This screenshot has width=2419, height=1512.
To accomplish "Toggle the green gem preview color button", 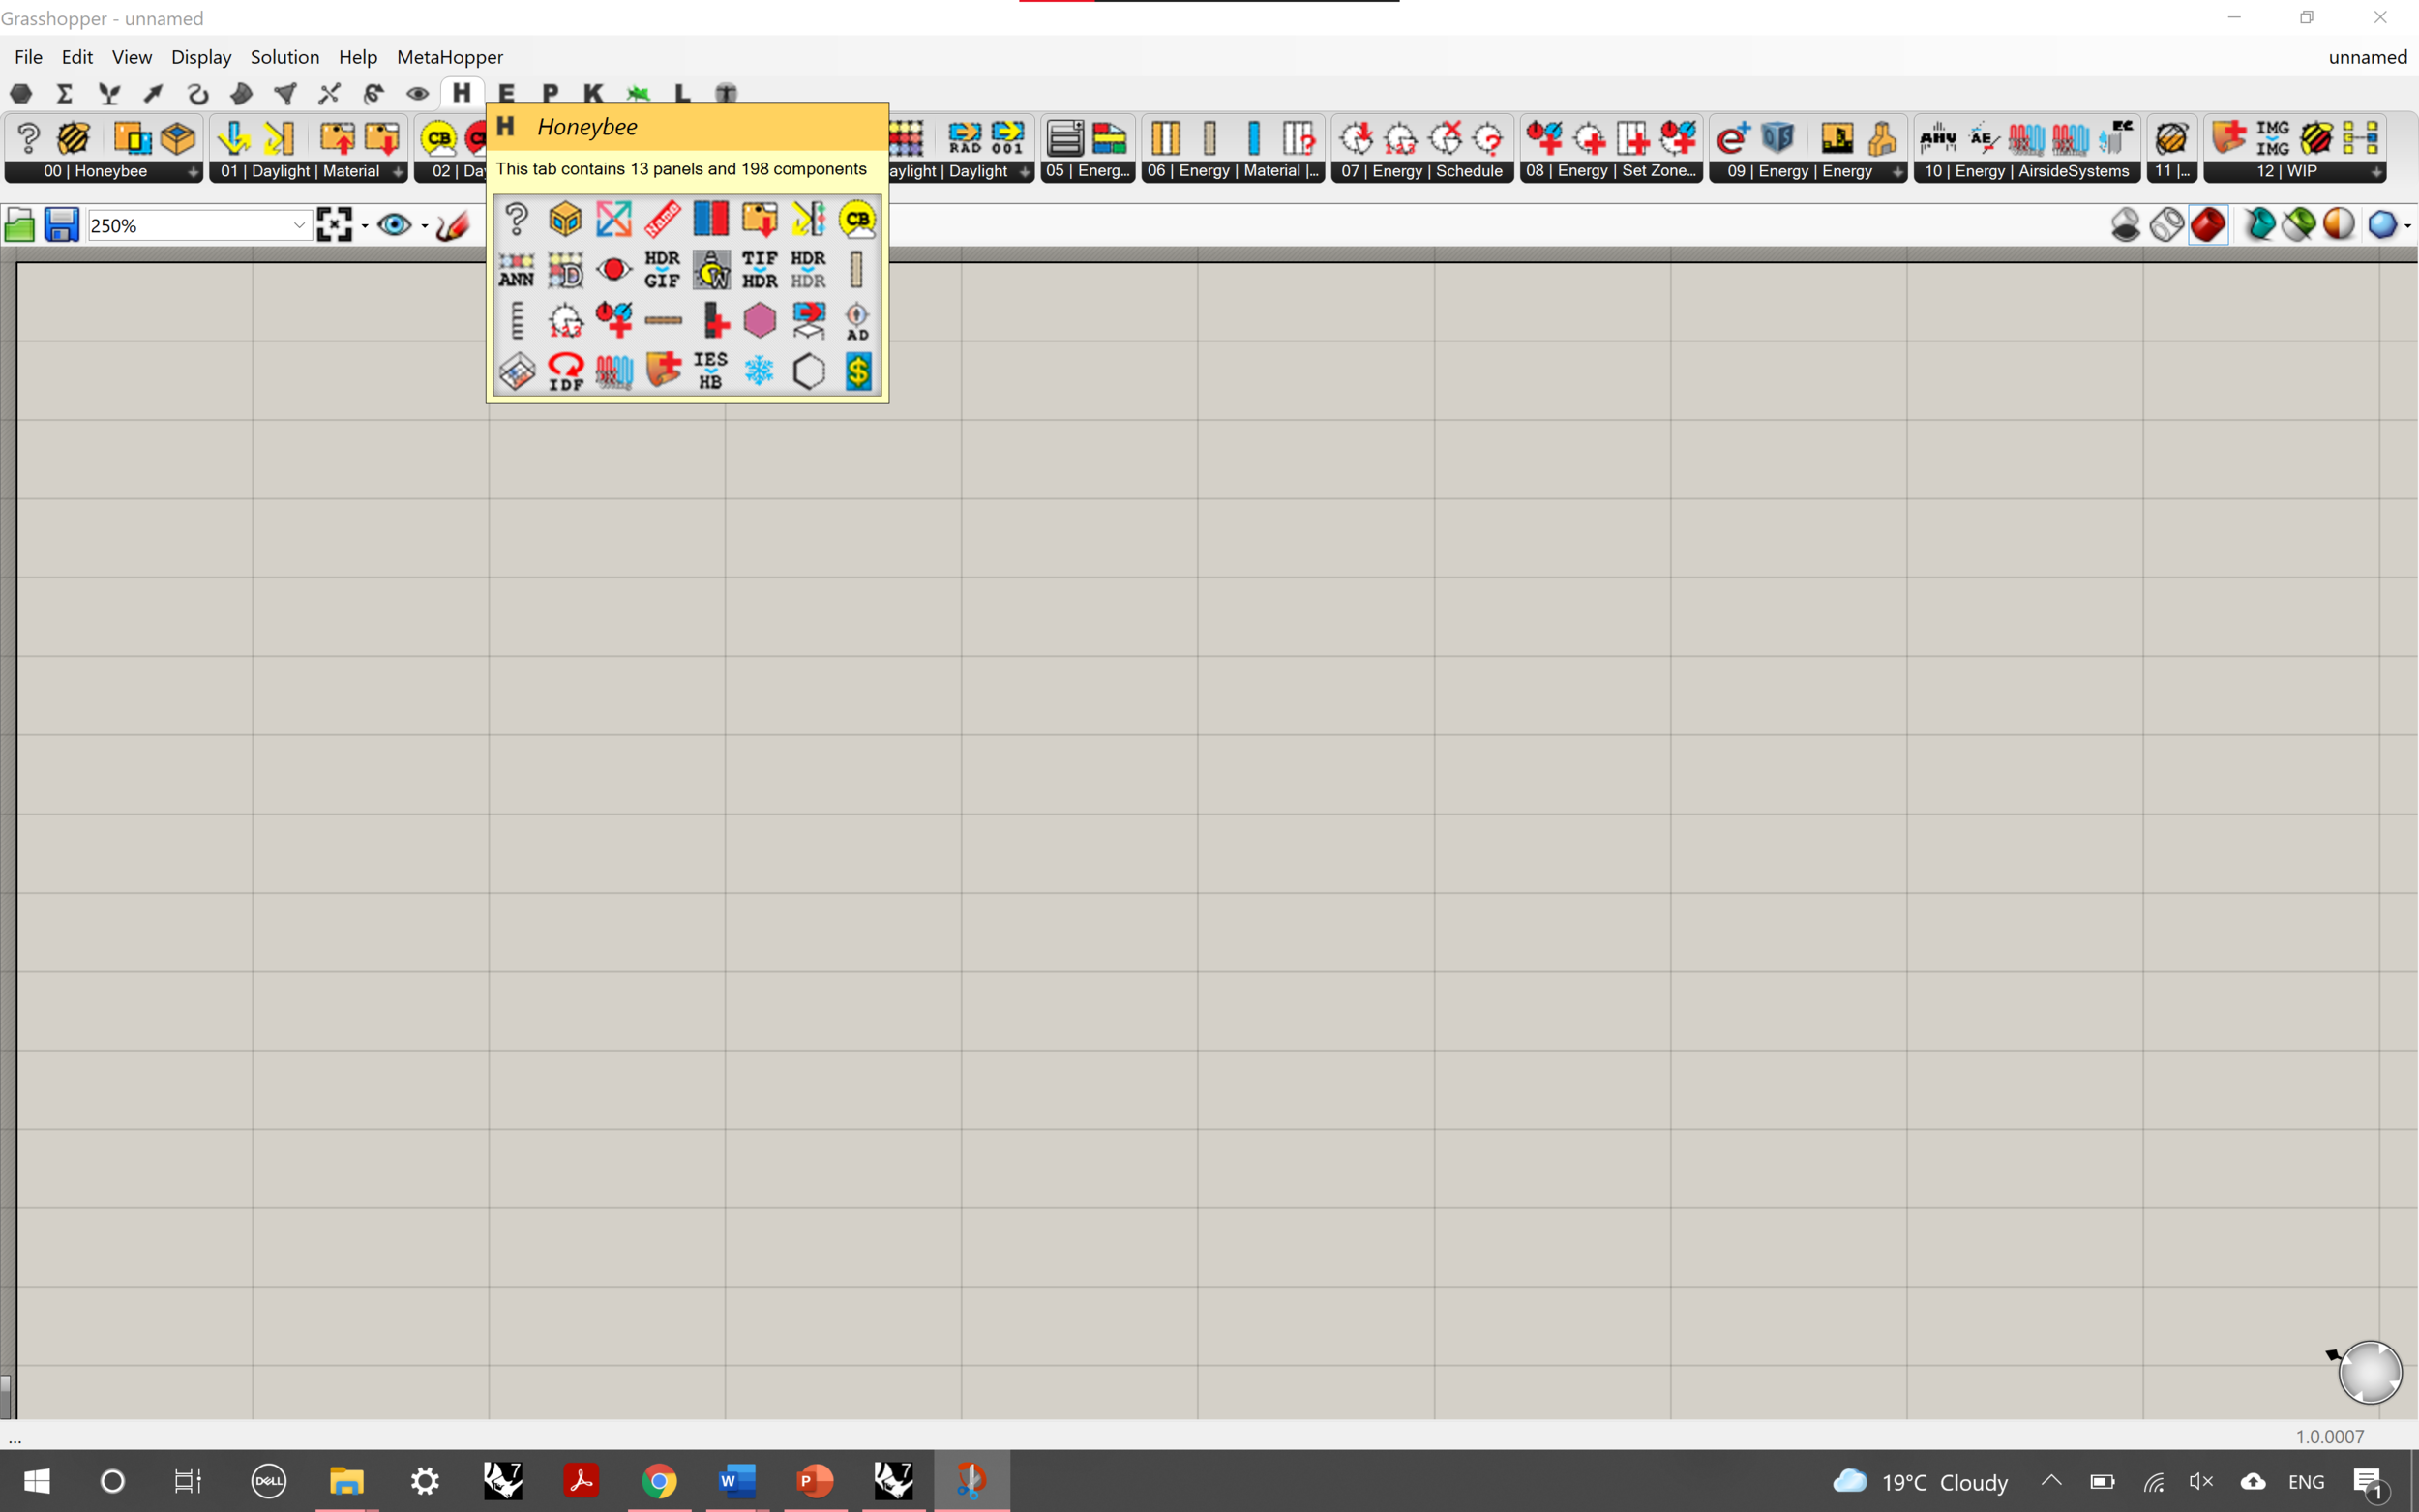I will [x=2299, y=225].
